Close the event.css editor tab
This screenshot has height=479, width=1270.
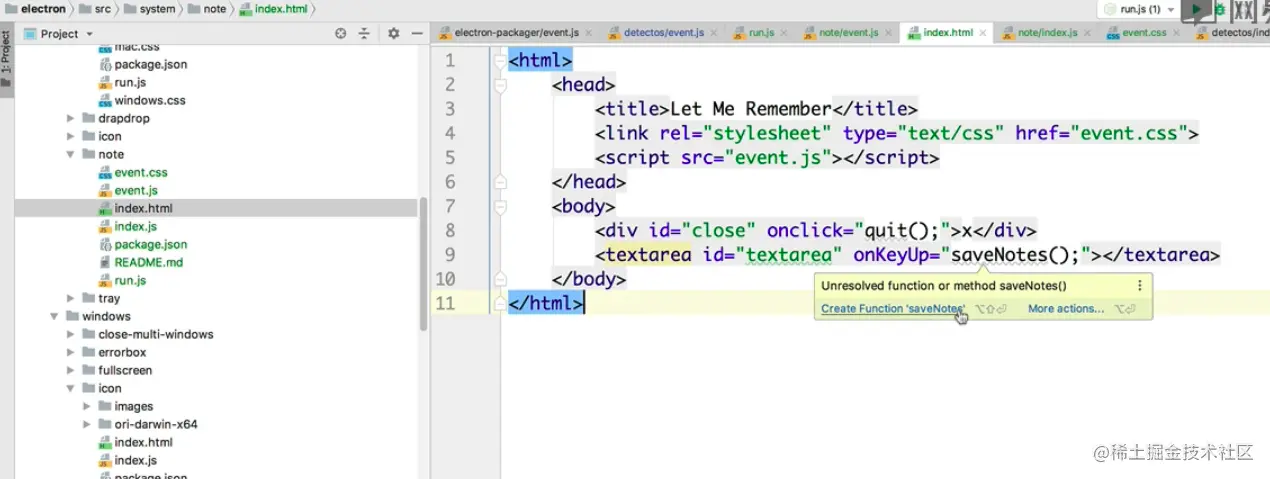(x=1178, y=33)
